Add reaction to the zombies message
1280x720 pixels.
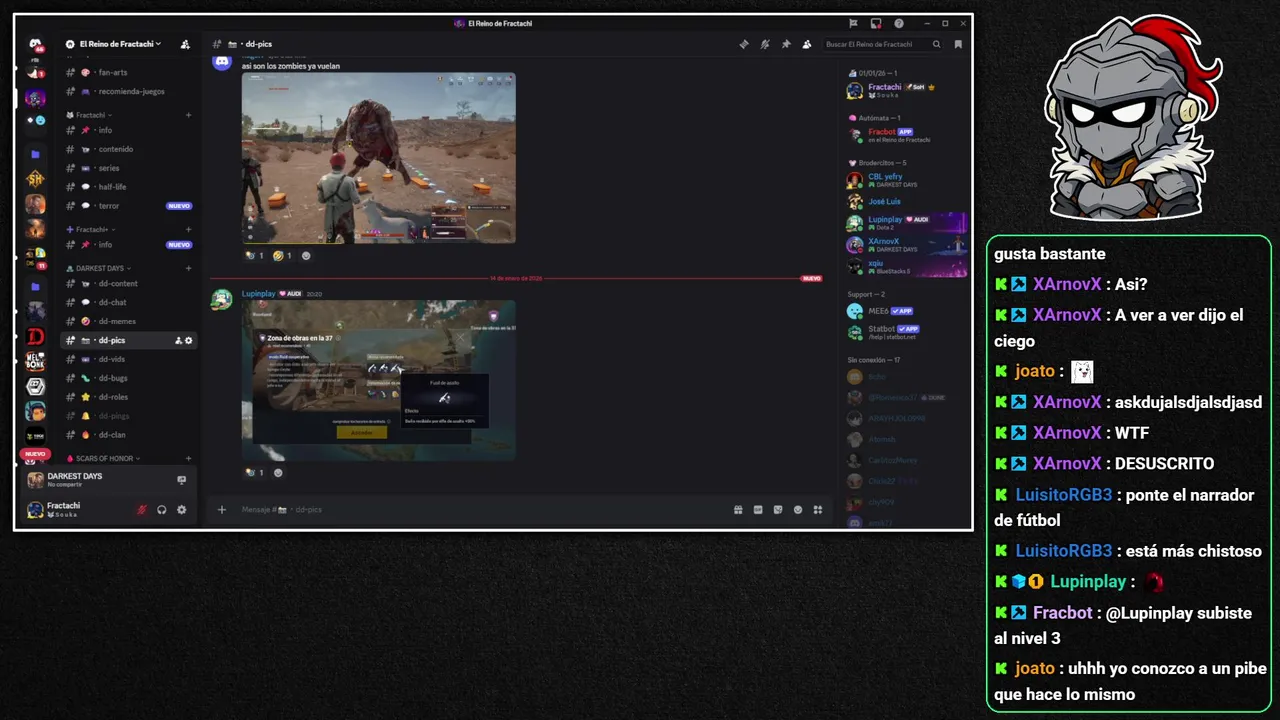point(306,256)
